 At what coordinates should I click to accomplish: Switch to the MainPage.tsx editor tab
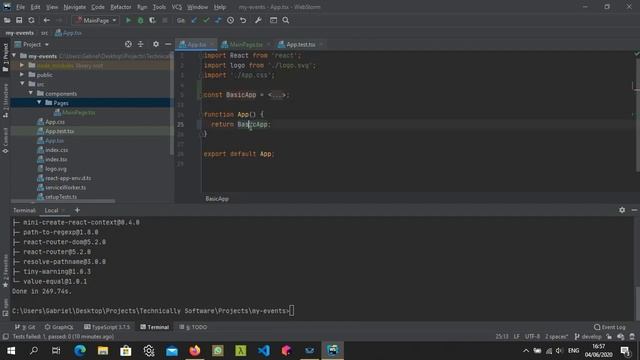pyautogui.click(x=246, y=44)
